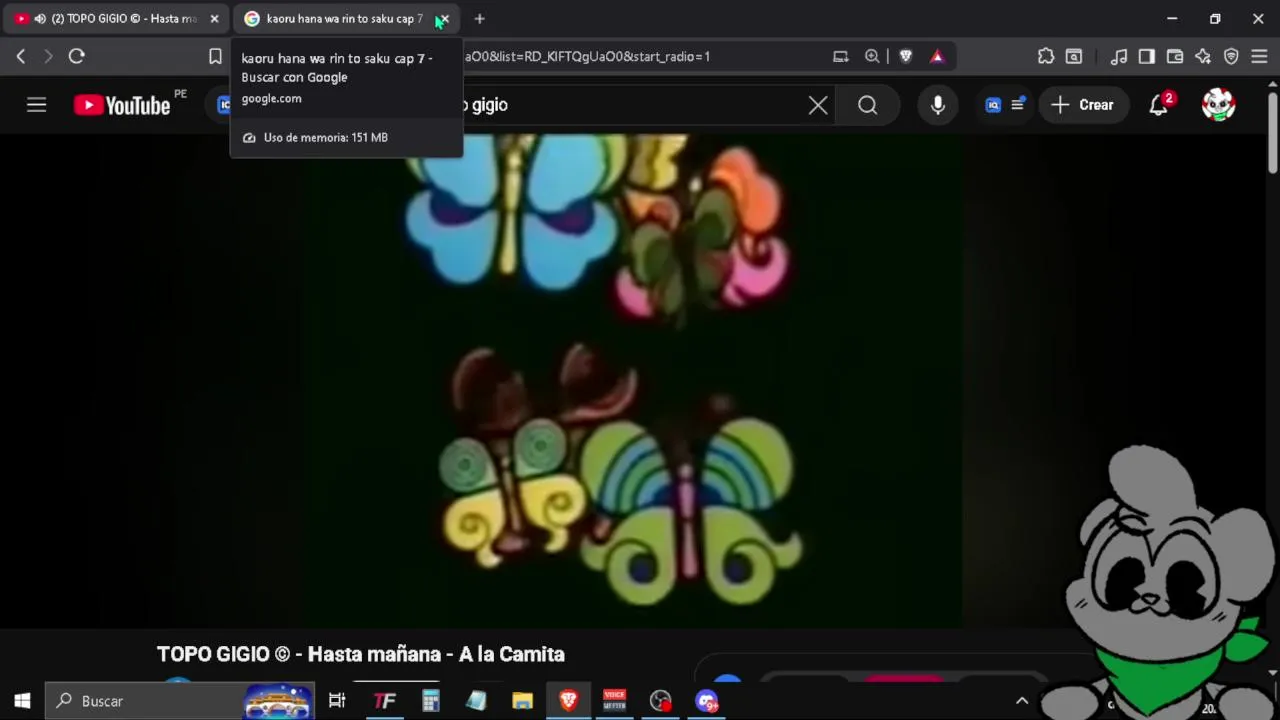Open the extensions puzzle icon
The image size is (1280, 720).
click(1046, 56)
